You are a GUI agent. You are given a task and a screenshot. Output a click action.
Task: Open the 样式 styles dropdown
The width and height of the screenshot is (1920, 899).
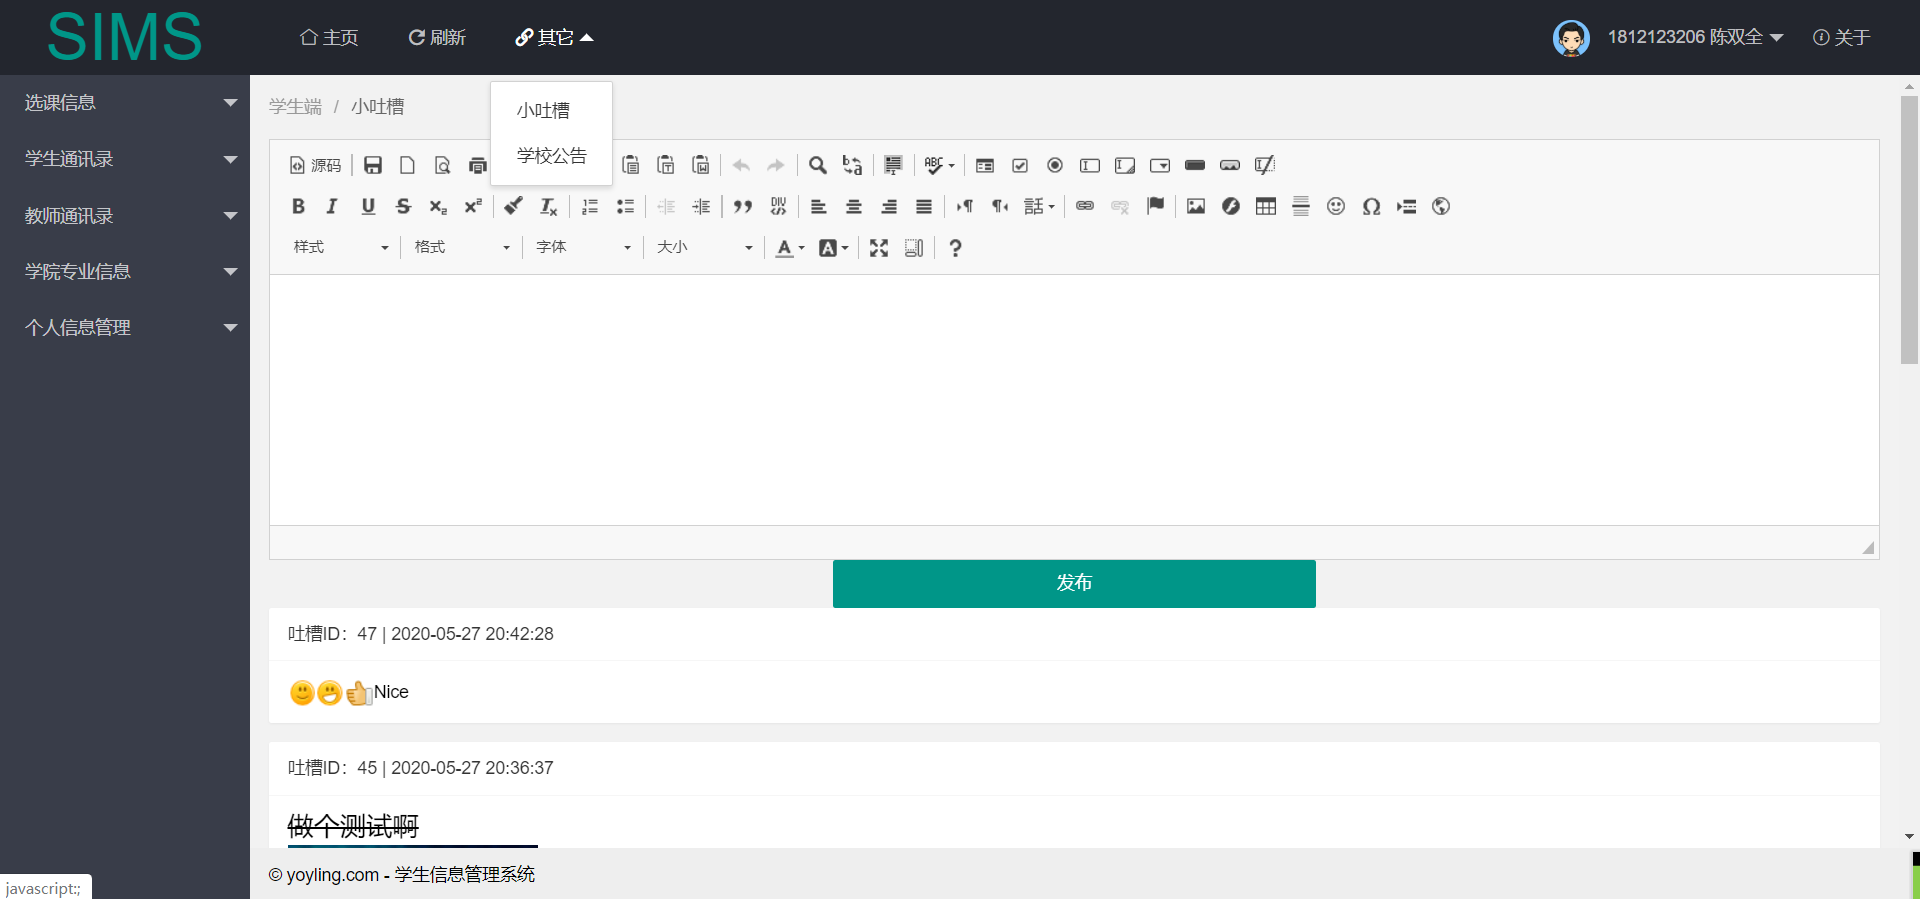point(340,248)
